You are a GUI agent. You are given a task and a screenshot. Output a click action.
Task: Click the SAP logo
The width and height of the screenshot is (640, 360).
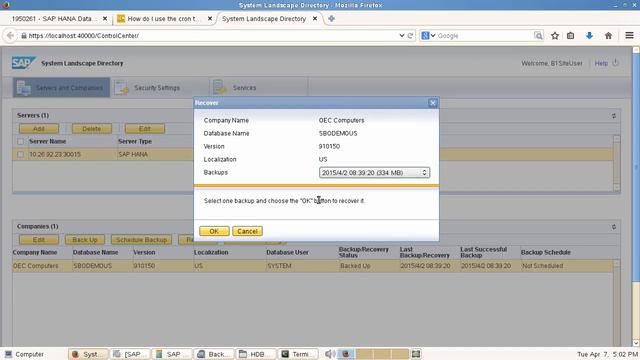[x=23, y=63]
